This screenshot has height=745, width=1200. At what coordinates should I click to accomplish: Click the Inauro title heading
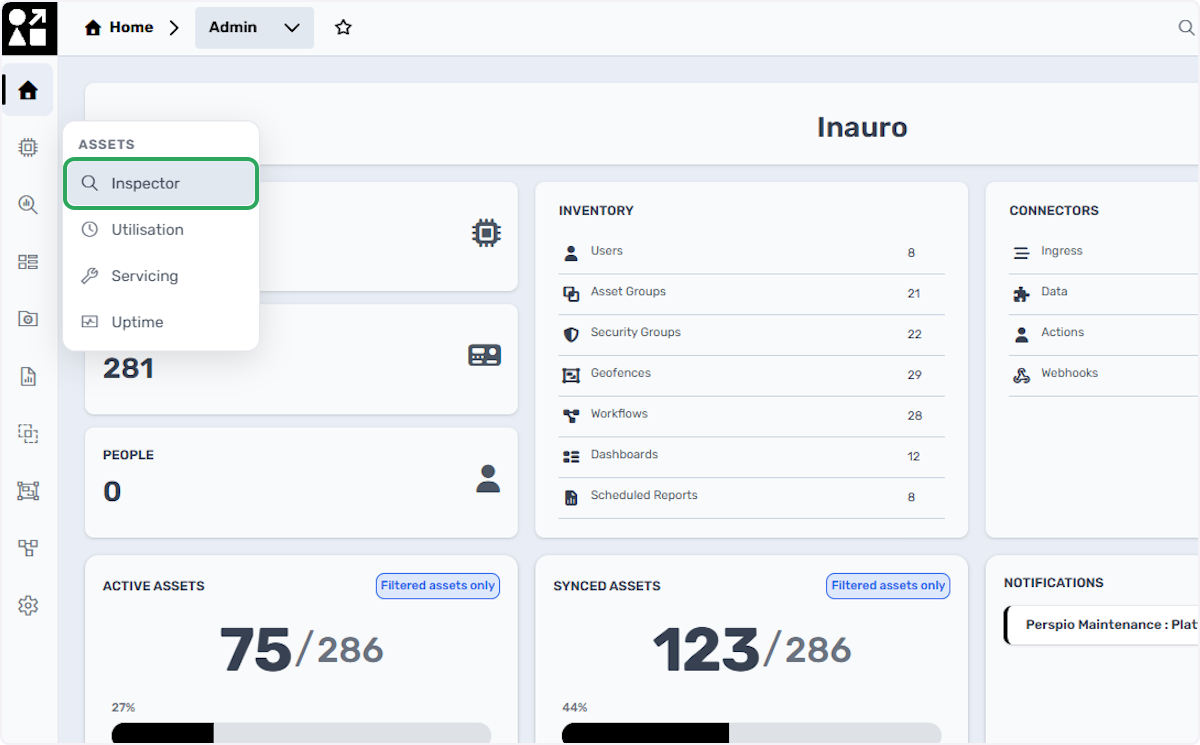click(862, 128)
